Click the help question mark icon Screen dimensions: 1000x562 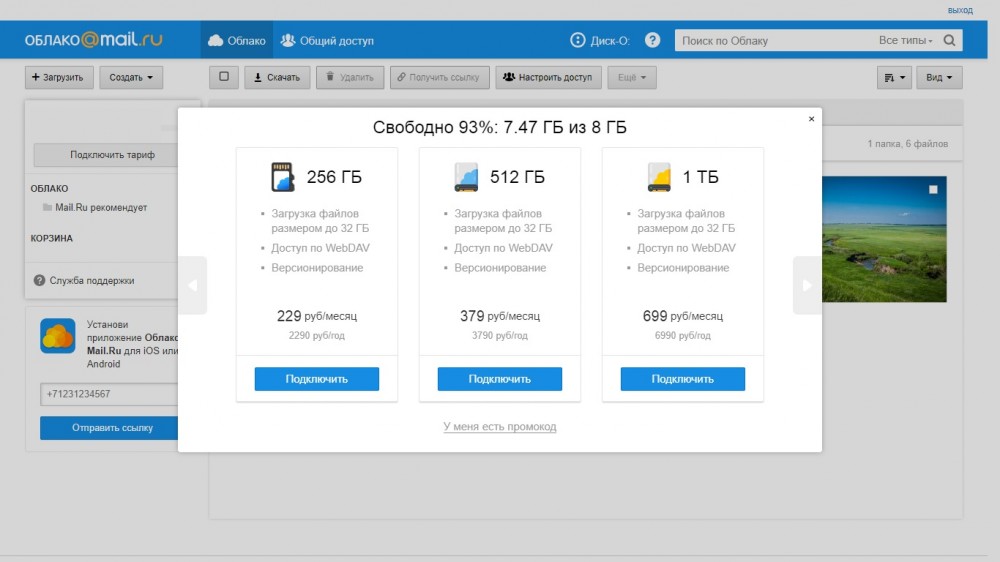point(652,40)
